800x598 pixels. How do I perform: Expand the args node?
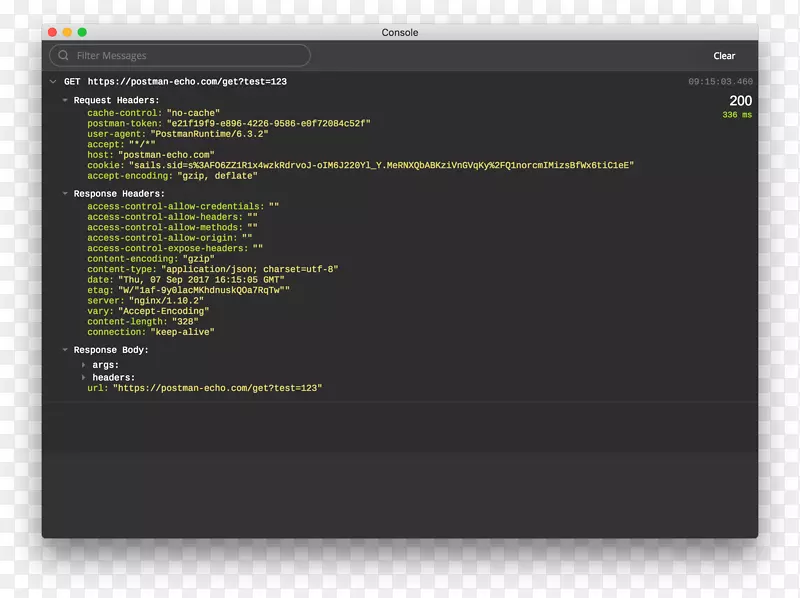tap(84, 364)
